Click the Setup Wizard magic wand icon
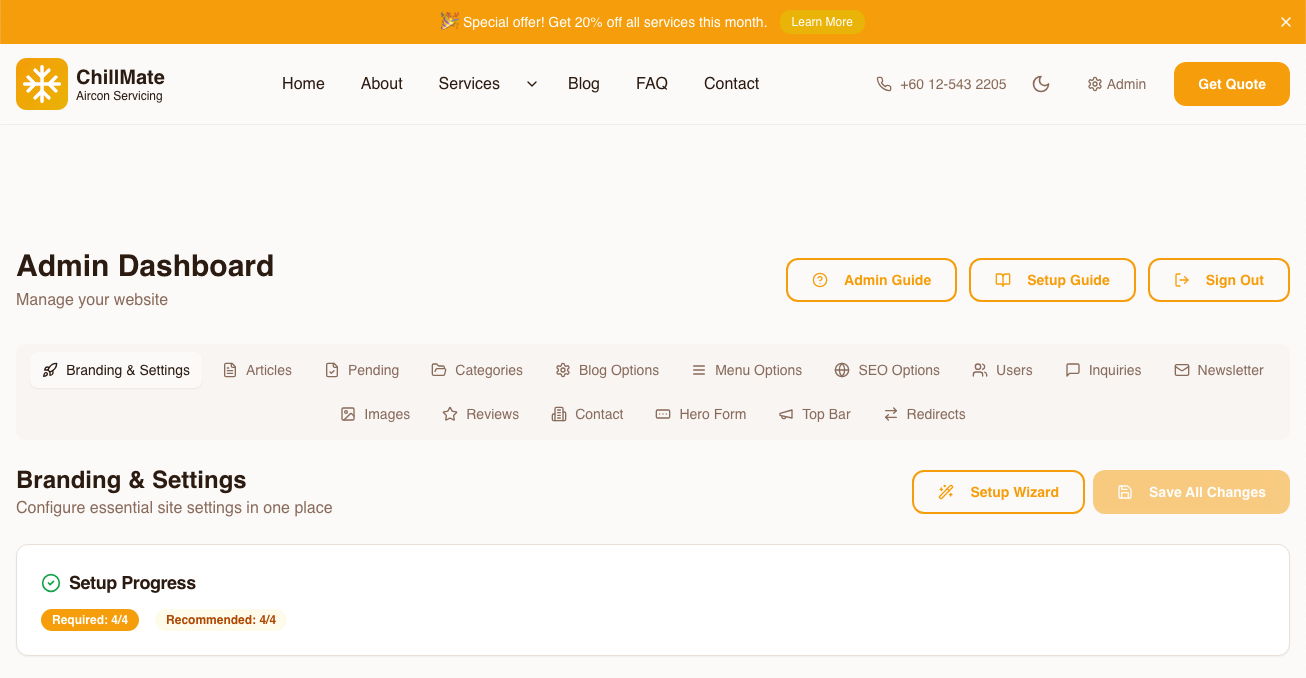 tap(946, 491)
